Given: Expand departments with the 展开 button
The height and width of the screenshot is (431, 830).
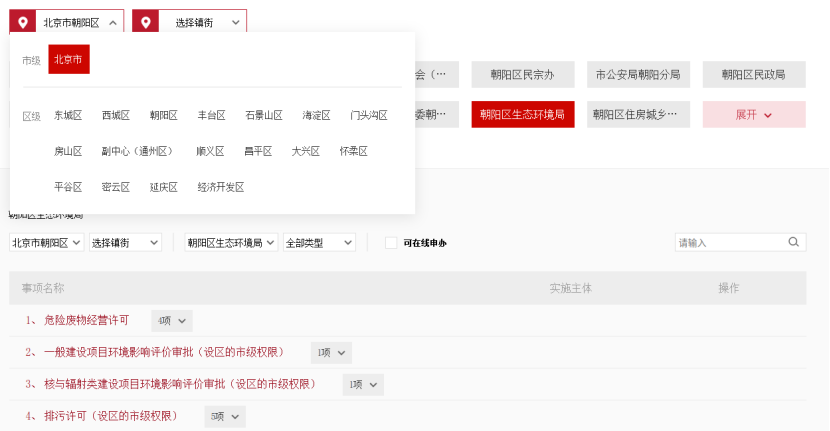Looking at the screenshot, I should (754, 114).
